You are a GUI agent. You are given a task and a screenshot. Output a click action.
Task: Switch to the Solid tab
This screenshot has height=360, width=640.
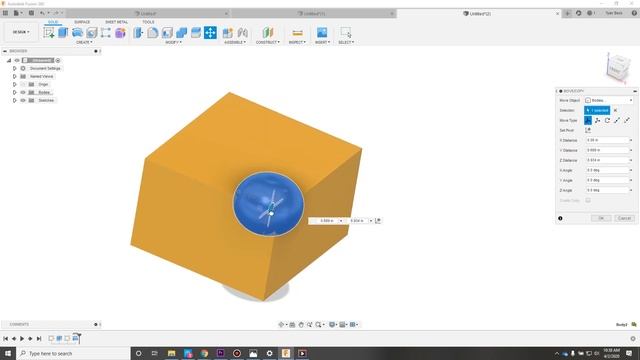coord(53,22)
